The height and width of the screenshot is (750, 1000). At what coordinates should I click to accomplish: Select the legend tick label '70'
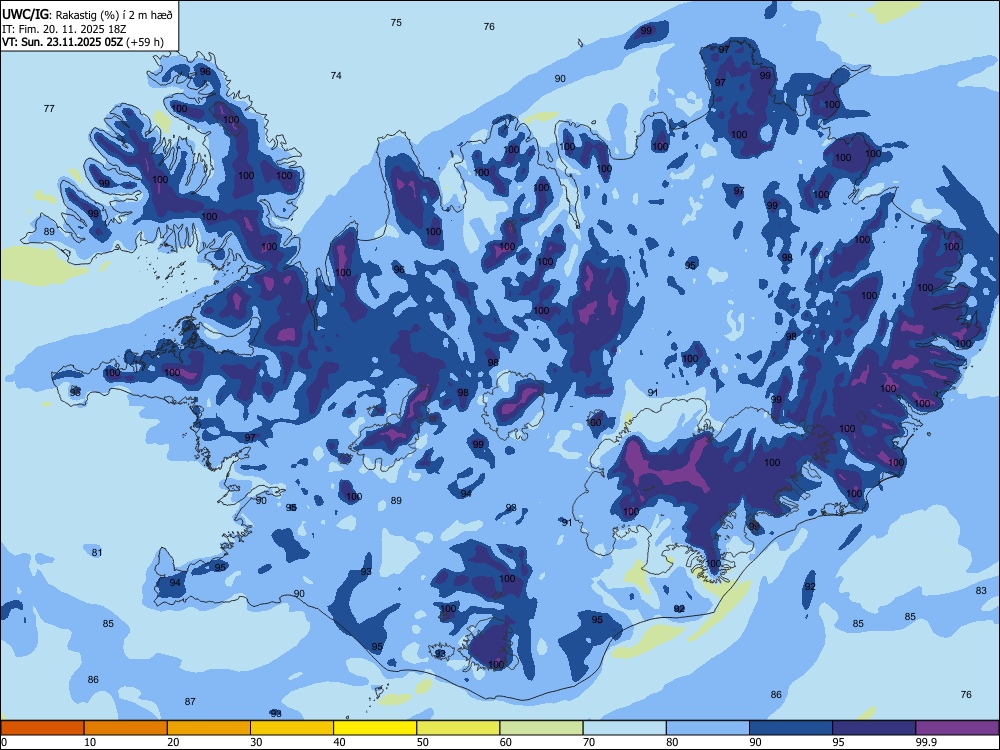(x=589, y=742)
